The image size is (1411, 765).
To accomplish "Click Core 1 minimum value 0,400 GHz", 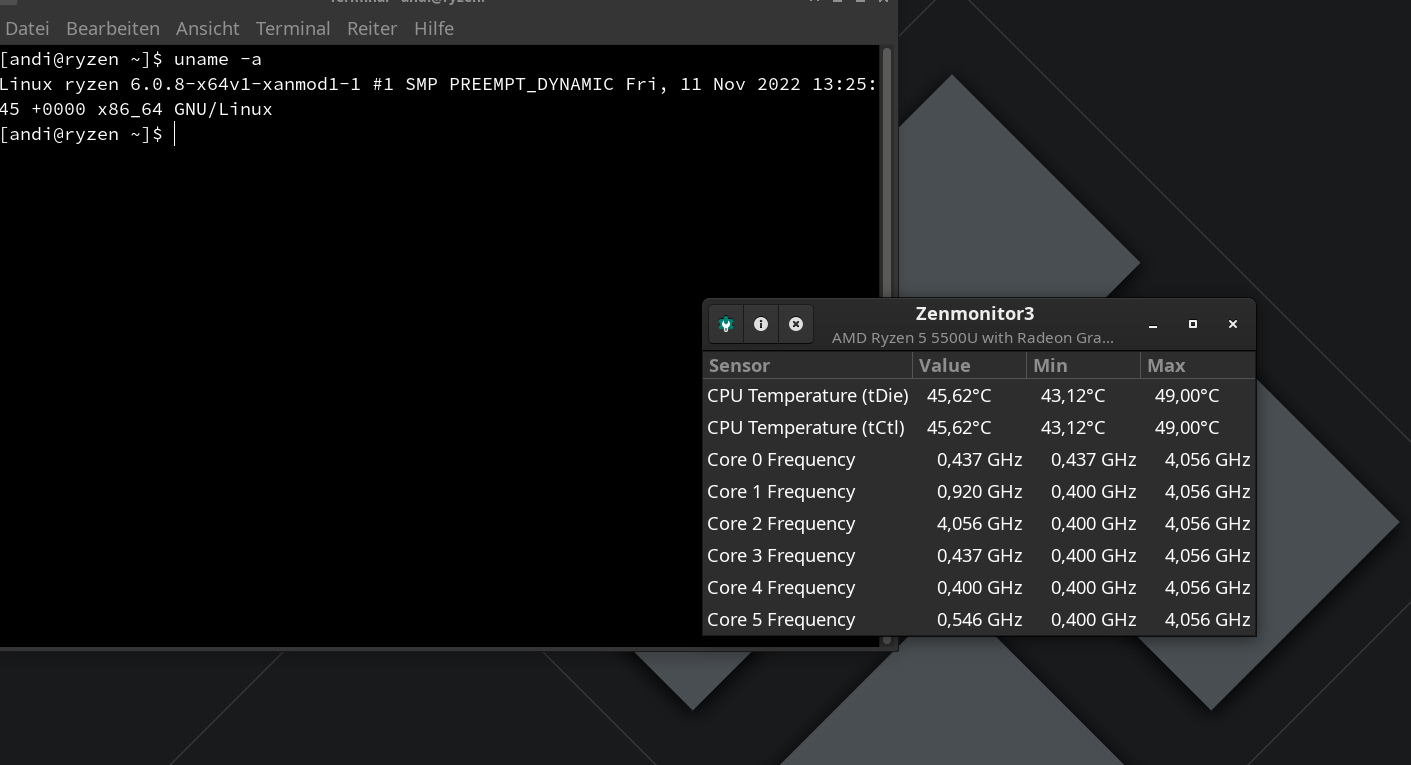I will [1094, 492].
